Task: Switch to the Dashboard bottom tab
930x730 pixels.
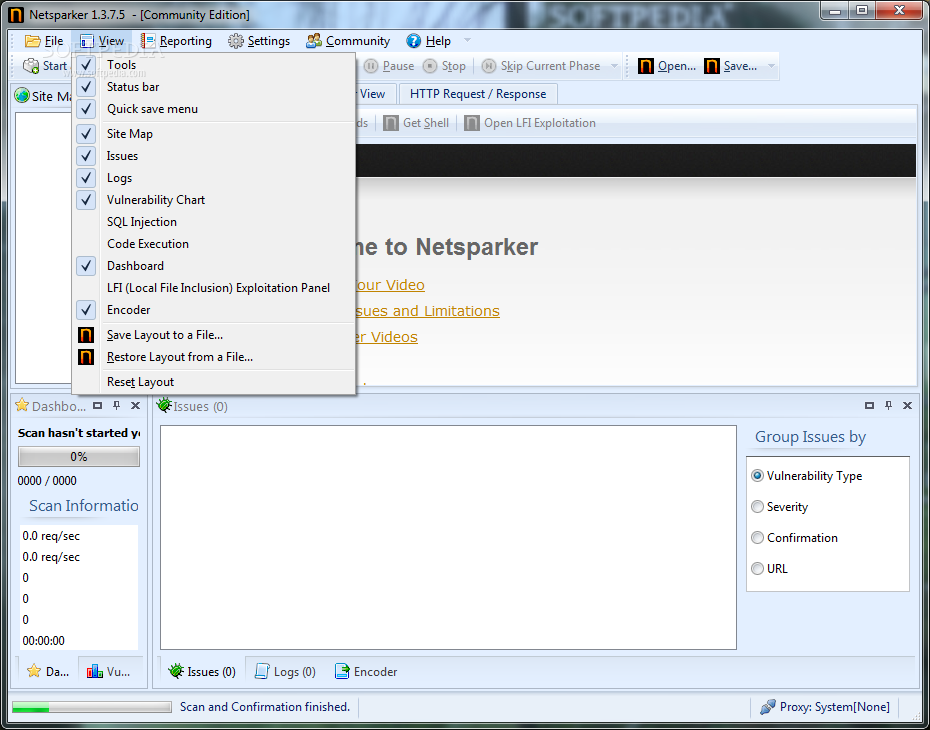Action: [x=47, y=671]
